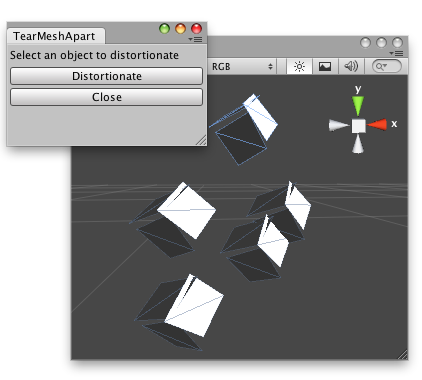Toggle scene audio speaker icon
Image resolution: width=422 pixels, height=380 pixels.
pyautogui.click(x=351, y=67)
